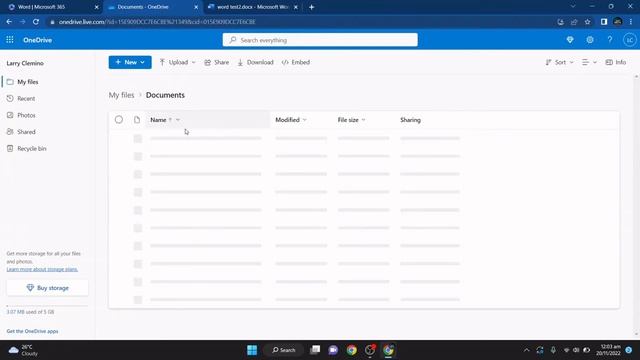
Task: Open the browser side panel icon
Action: [604, 22]
